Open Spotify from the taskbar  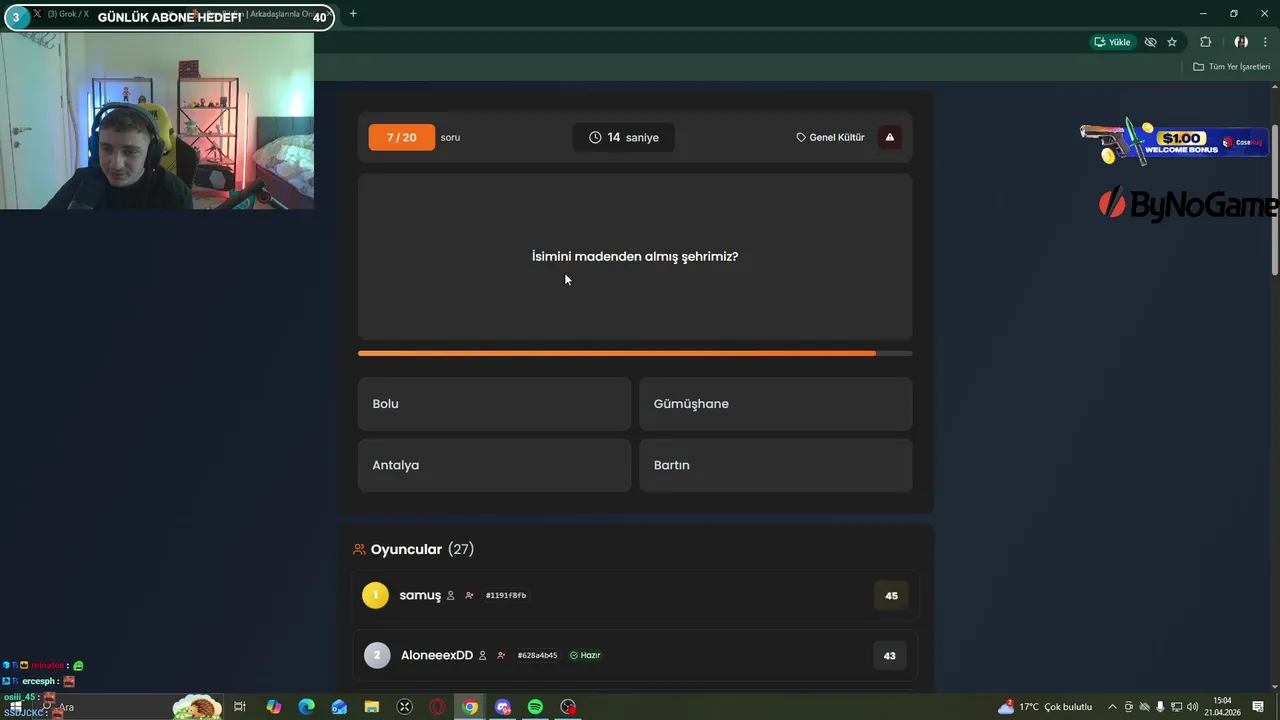[x=535, y=707]
